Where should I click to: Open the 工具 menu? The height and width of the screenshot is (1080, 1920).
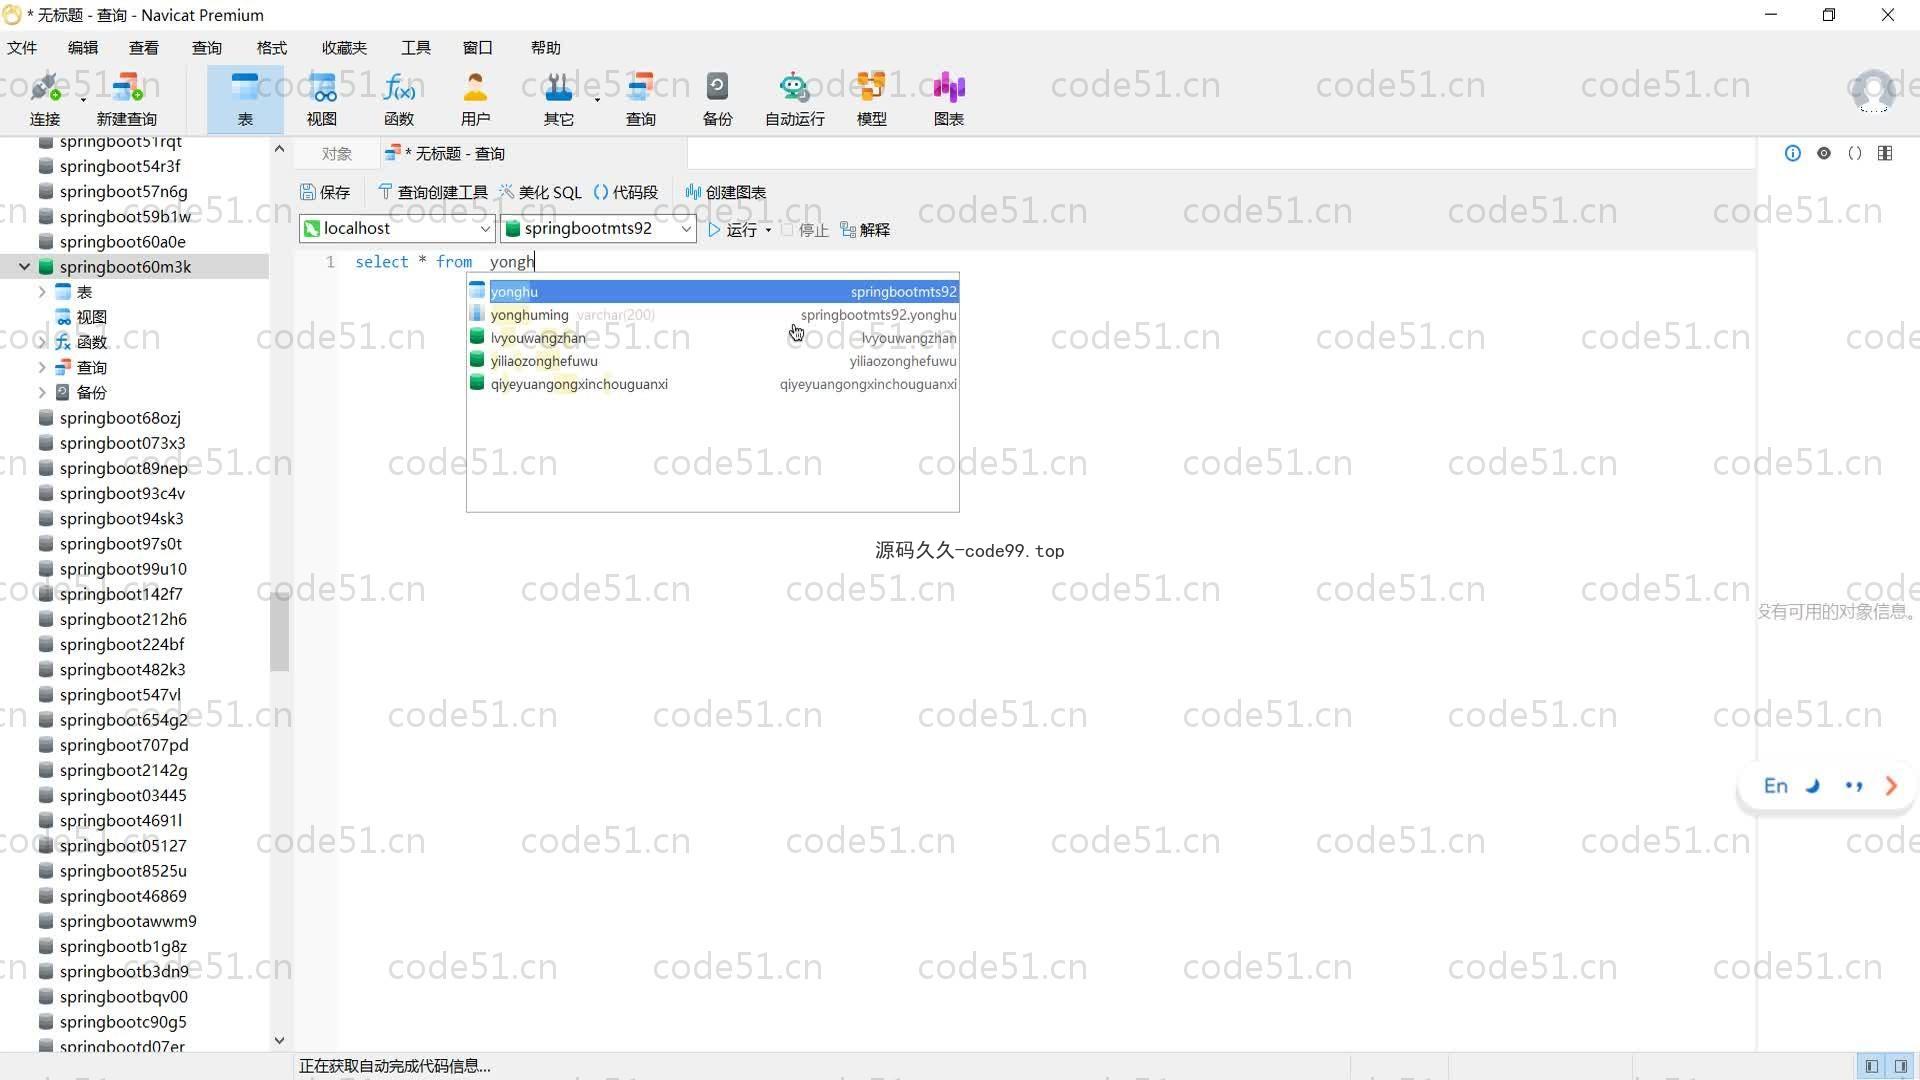(416, 48)
